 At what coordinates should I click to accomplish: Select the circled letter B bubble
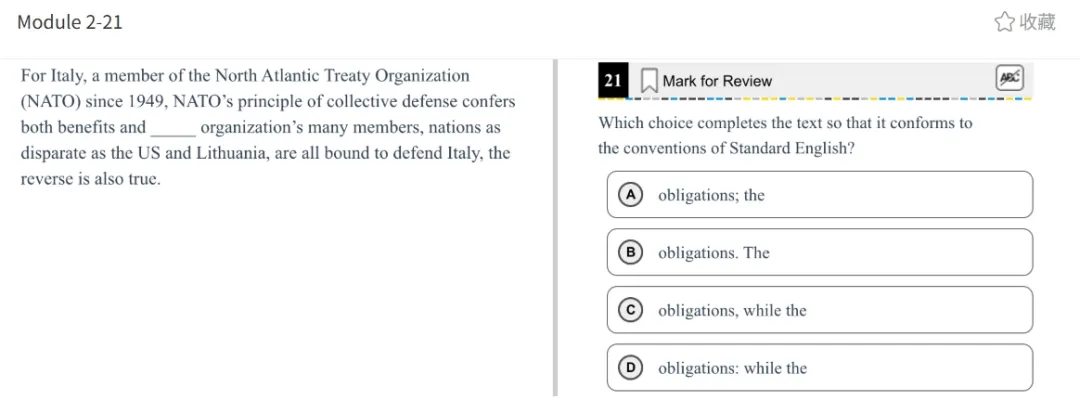[630, 253]
